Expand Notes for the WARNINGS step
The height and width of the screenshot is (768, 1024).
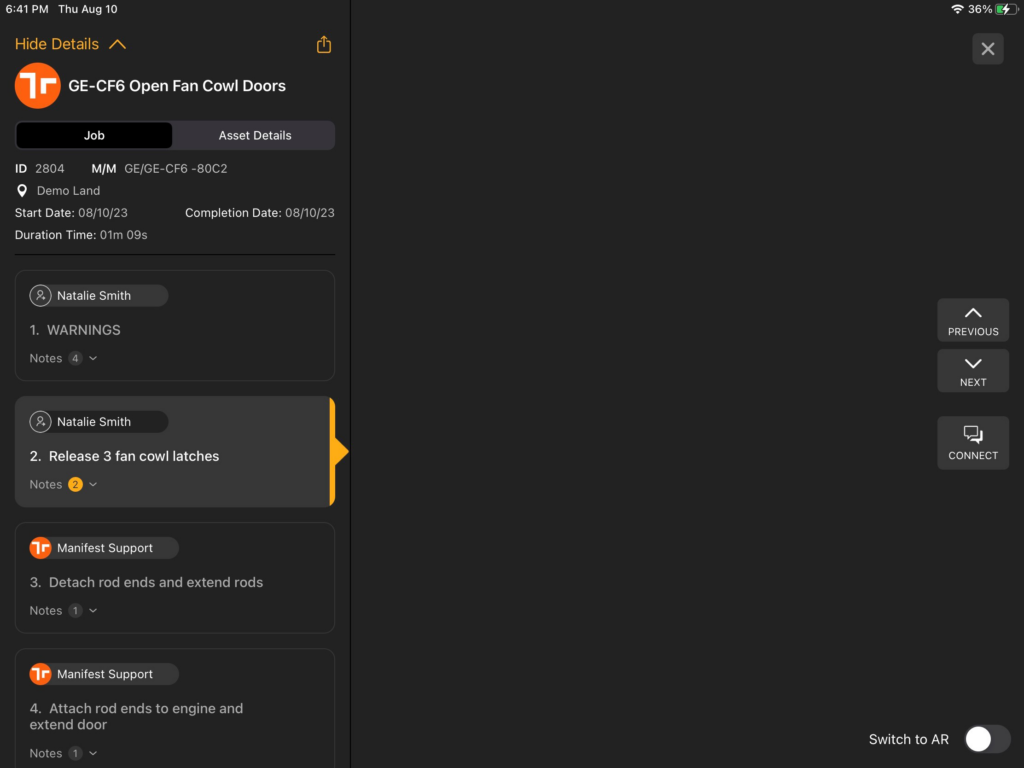pos(92,357)
